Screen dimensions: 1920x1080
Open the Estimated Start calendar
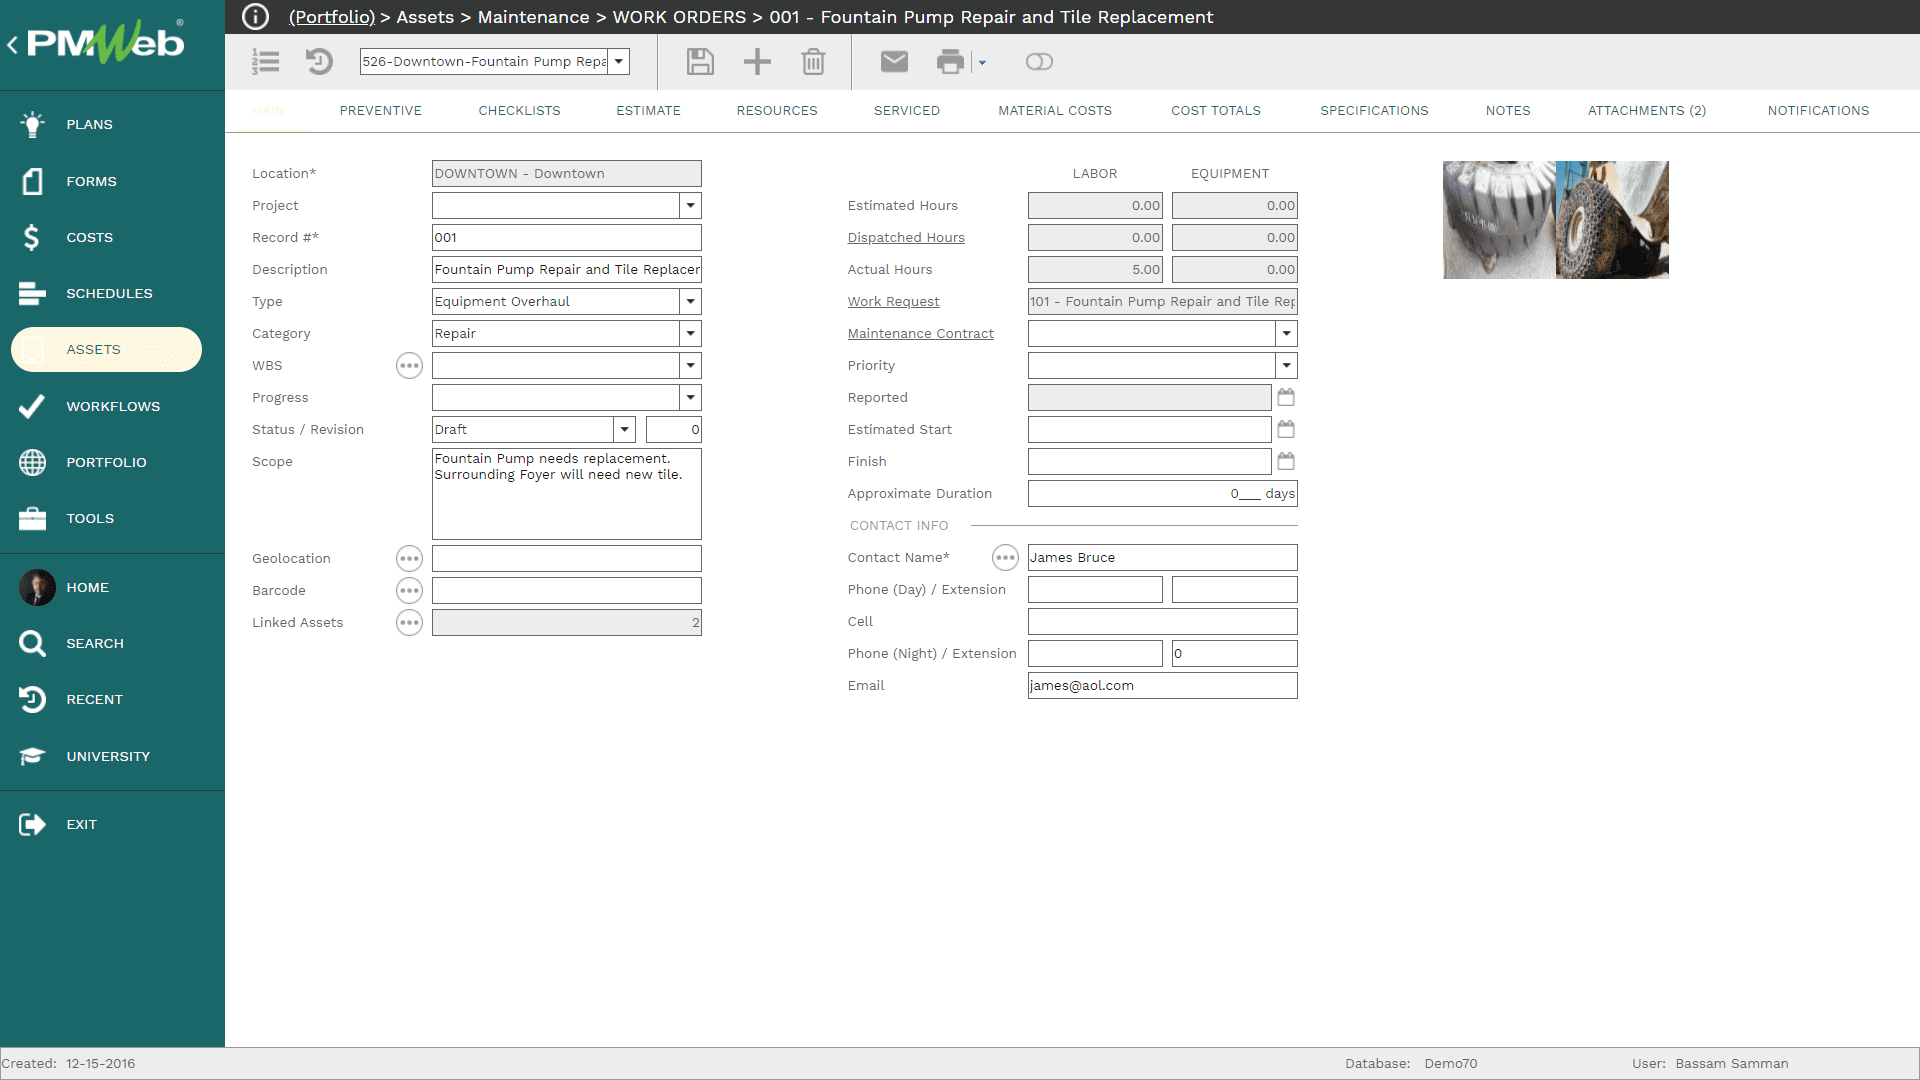pos(1286,429)
